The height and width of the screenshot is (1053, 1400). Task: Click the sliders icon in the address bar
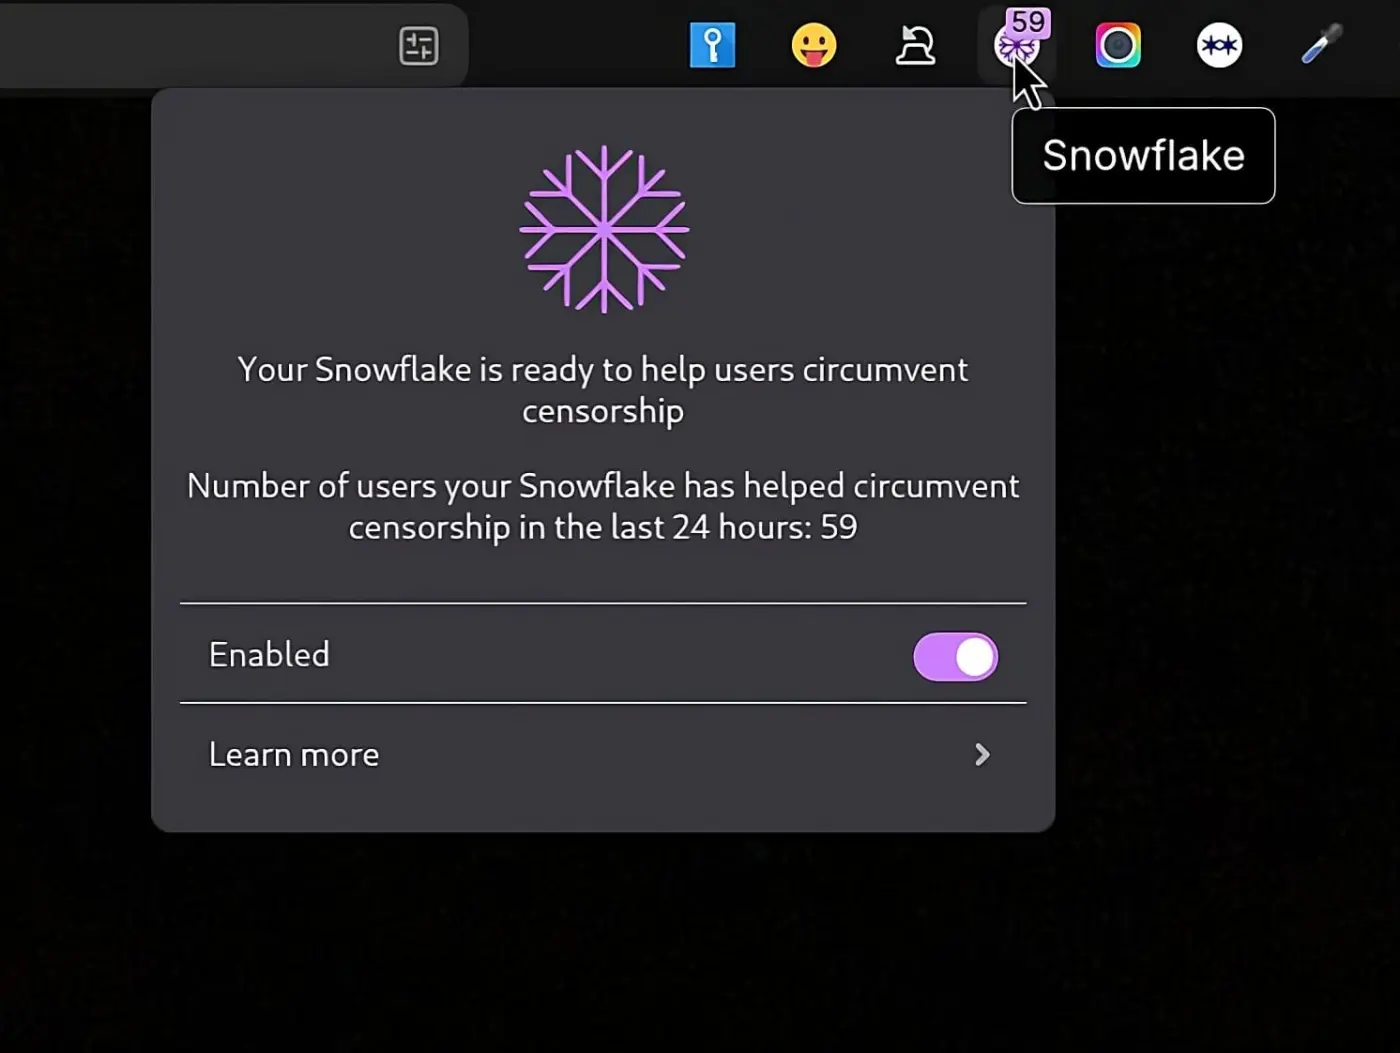pyautogui.click(x=419, y=46)
